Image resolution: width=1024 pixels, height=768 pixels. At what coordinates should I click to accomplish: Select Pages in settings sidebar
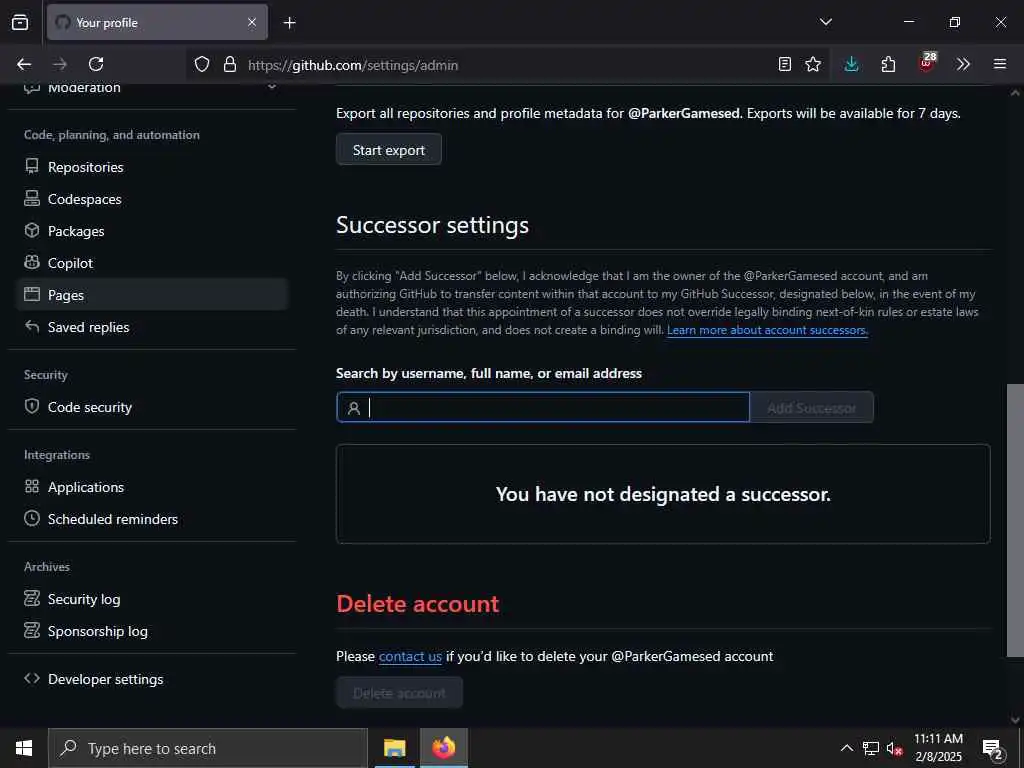152,295
